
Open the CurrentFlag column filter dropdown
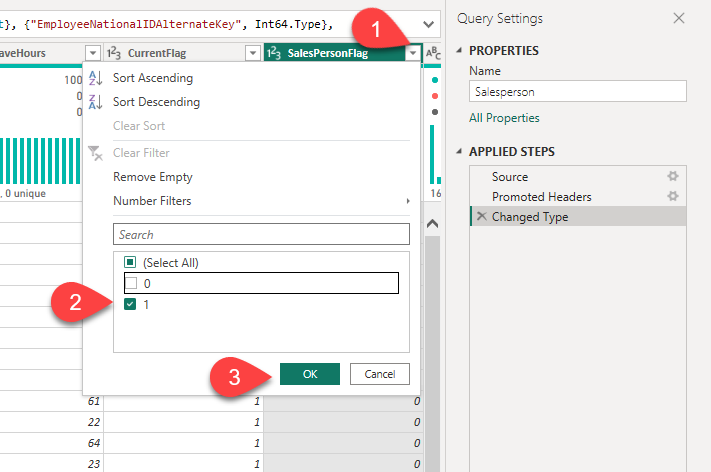[252, 54]
